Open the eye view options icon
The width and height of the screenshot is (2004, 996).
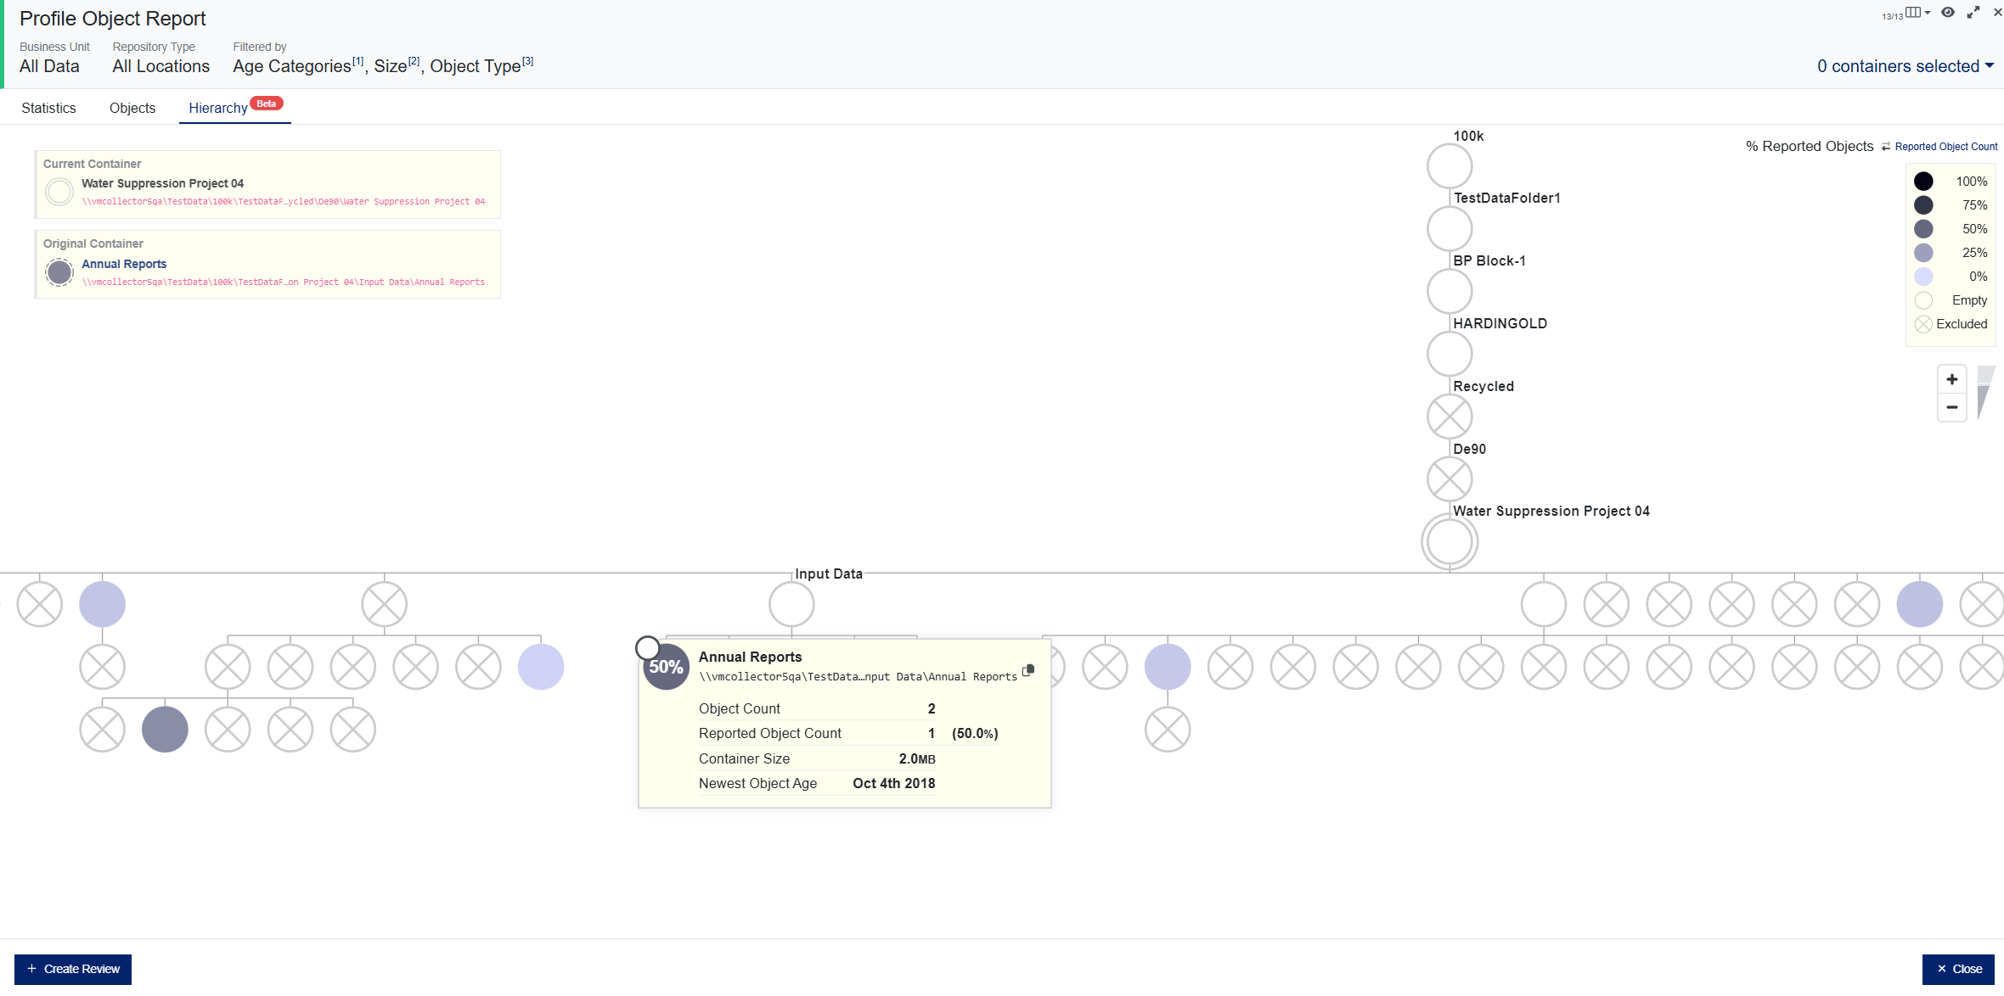pyautogui.click(x=1948, y=12)
